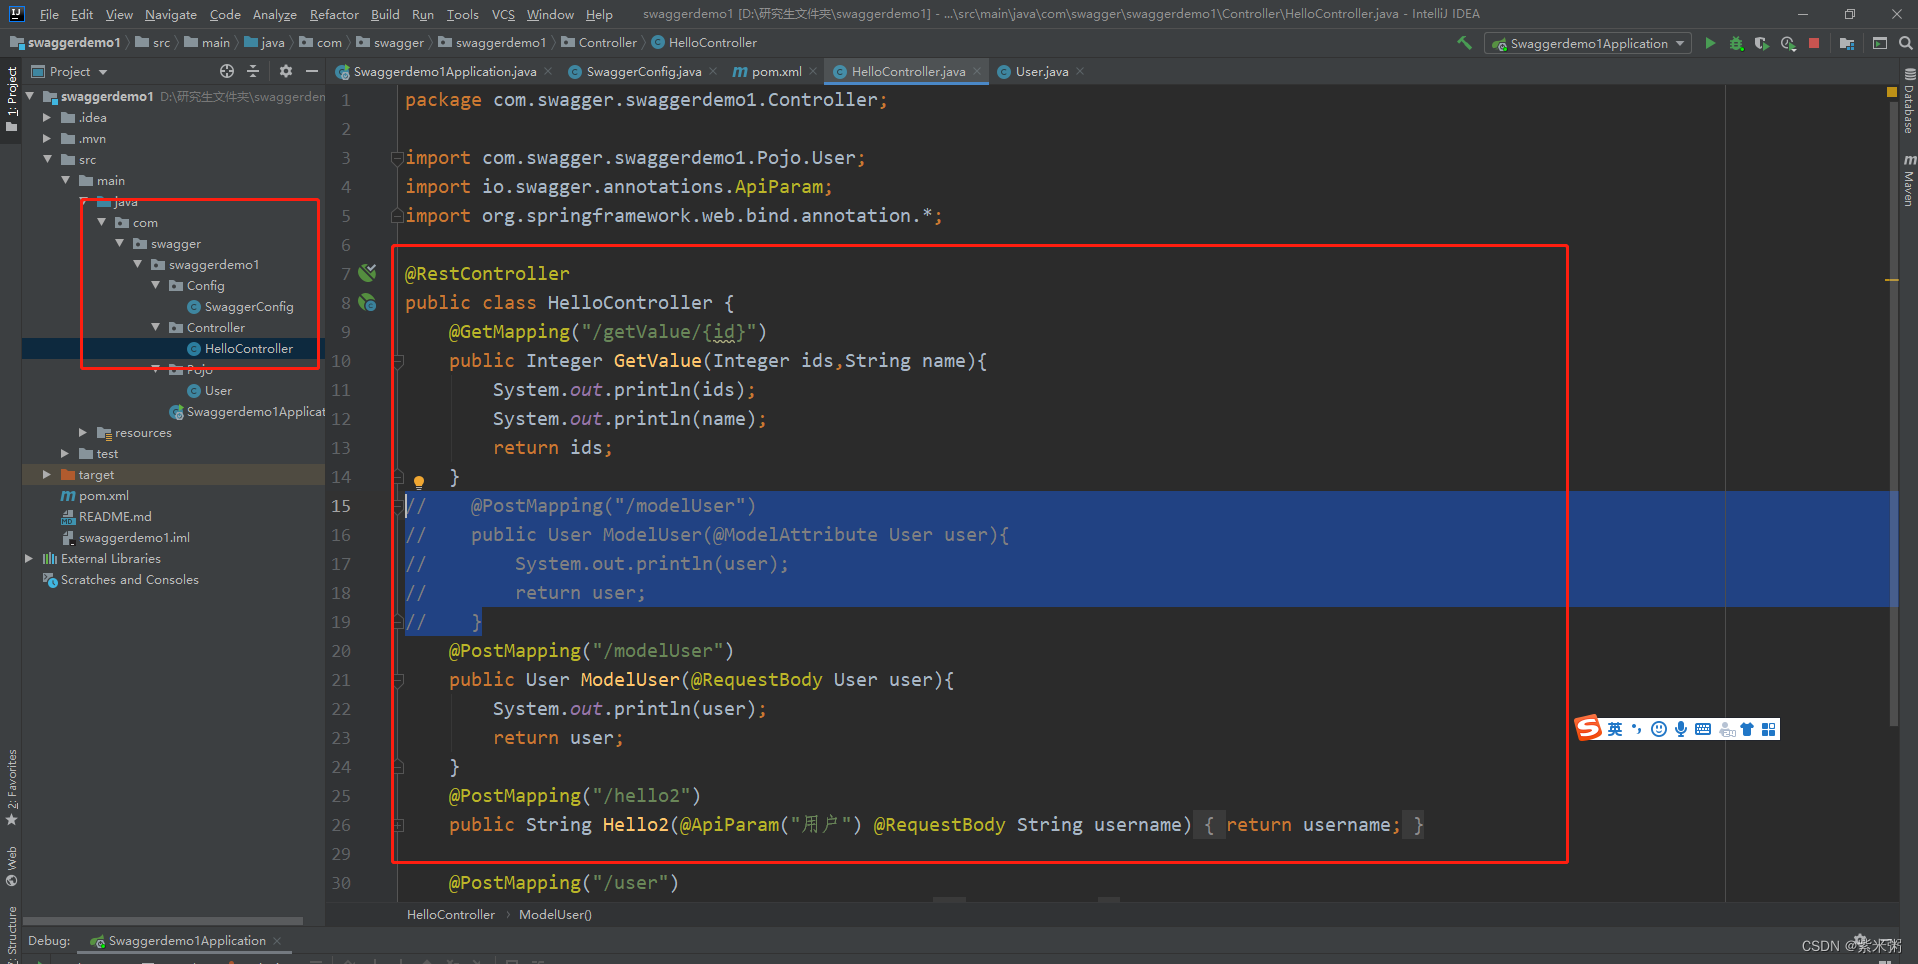Click the yellow bulb intention icon near line 14
The width and height of the screenshot is (1918, 964).
[419, 480]
